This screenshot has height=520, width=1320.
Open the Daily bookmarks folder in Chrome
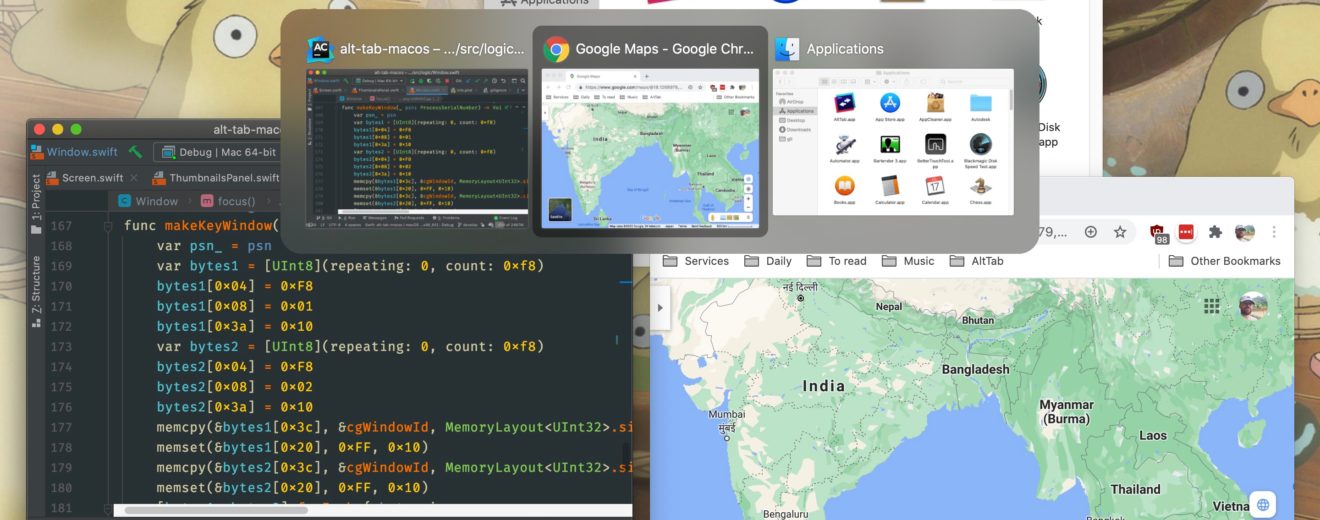pos(768,261)
